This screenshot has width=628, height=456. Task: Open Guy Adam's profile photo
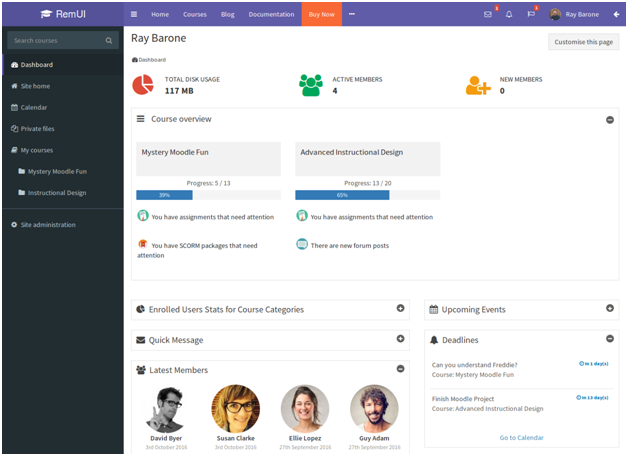374,409
